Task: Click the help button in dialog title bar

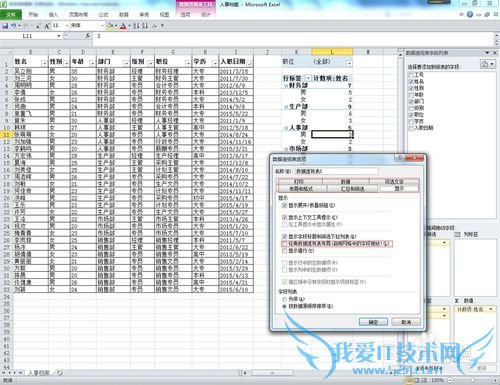Action: (399, 158)
